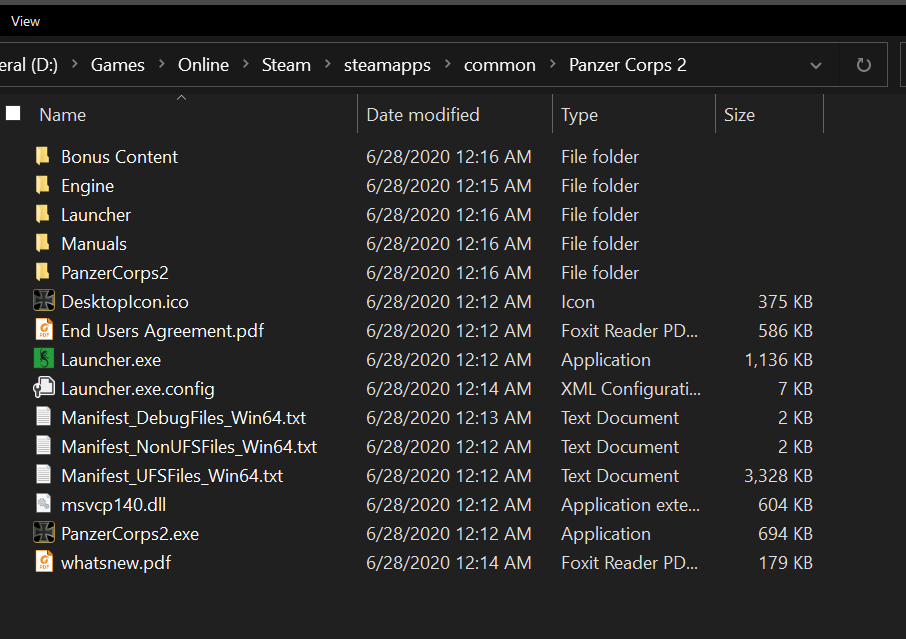Click the green Launcher.exe icon
Image resolution: width=906 pixels, height=639 pixels.
[x=44, y=359]
